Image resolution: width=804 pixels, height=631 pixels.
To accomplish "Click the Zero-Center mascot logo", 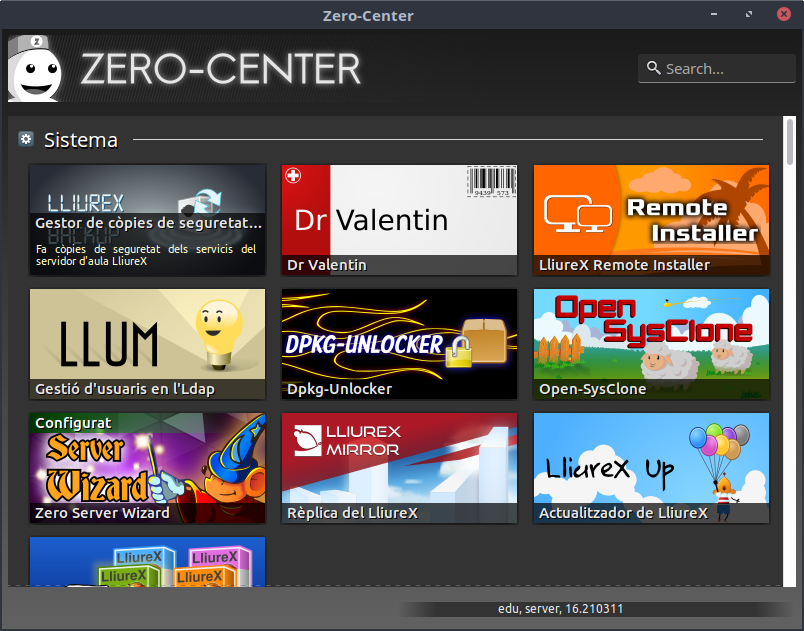I will [35, 69].
